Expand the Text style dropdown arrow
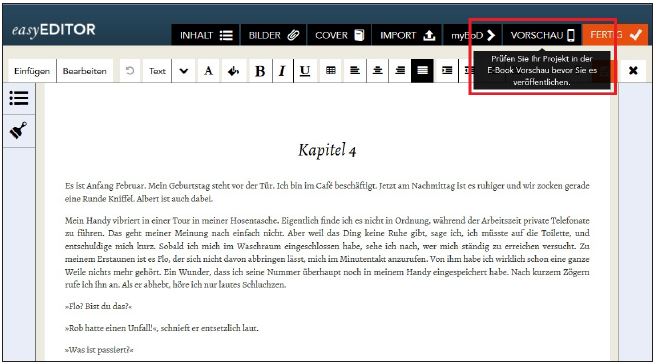 point(184,71)
